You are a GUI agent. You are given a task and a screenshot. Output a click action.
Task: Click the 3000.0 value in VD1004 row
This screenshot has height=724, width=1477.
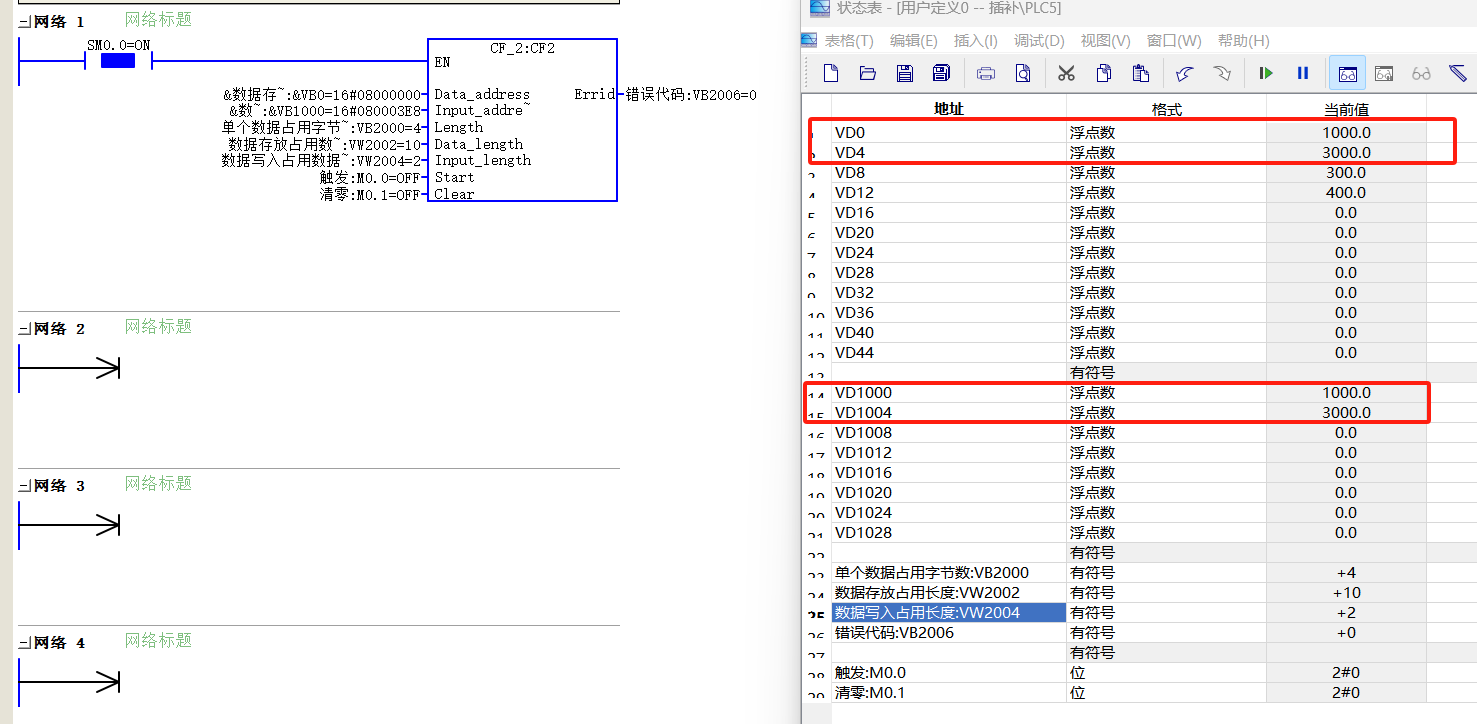click(1346, 412)
